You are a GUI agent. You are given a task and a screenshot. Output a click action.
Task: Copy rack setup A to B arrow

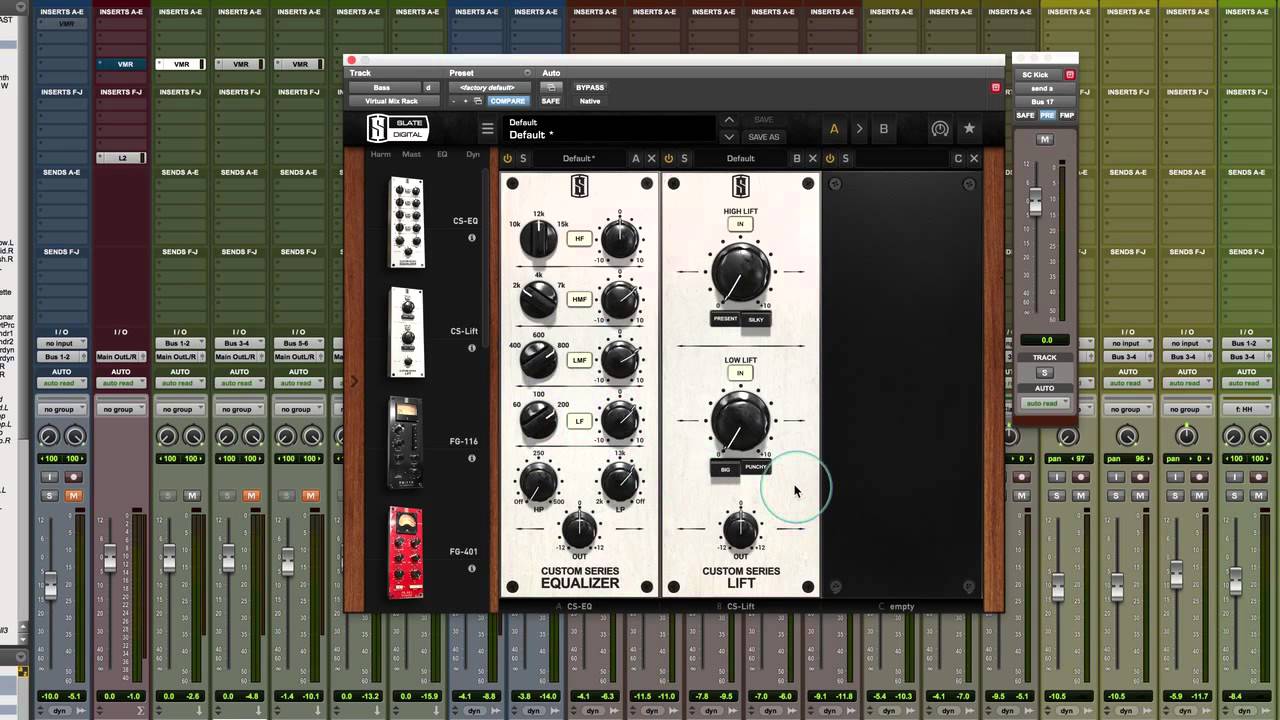point(858,129)
